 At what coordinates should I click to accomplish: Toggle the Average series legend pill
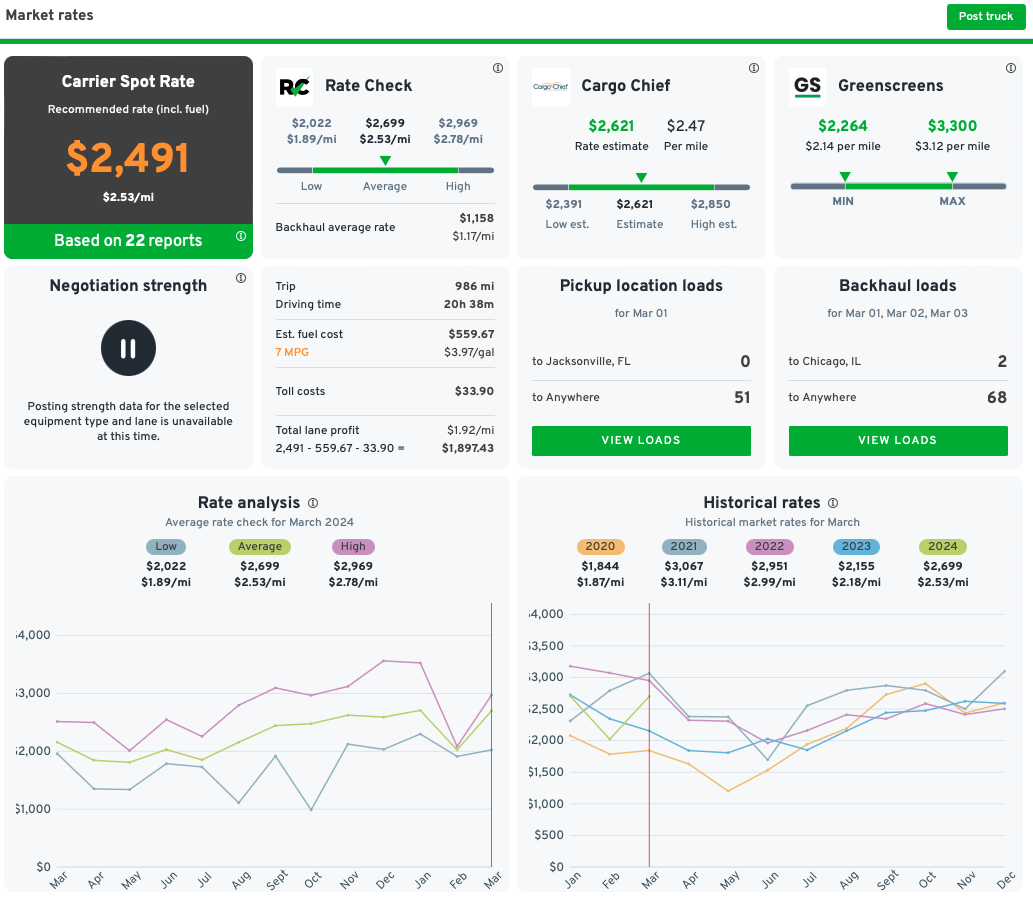click(260, 546)
